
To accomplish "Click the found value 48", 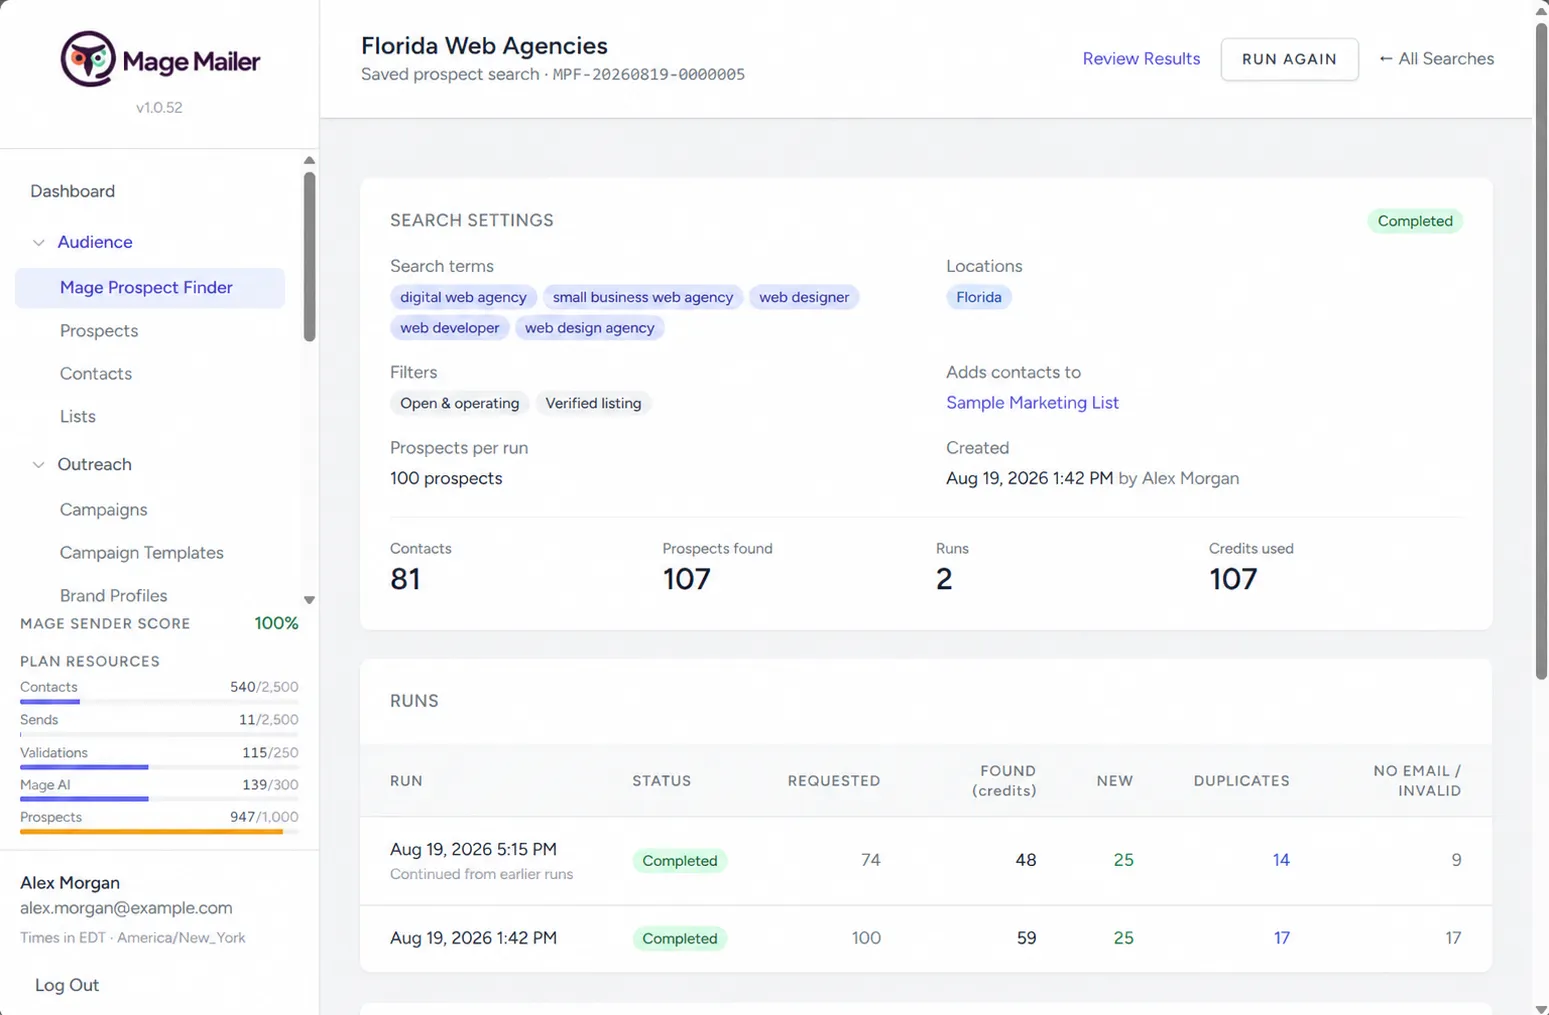I will 1026,860.
